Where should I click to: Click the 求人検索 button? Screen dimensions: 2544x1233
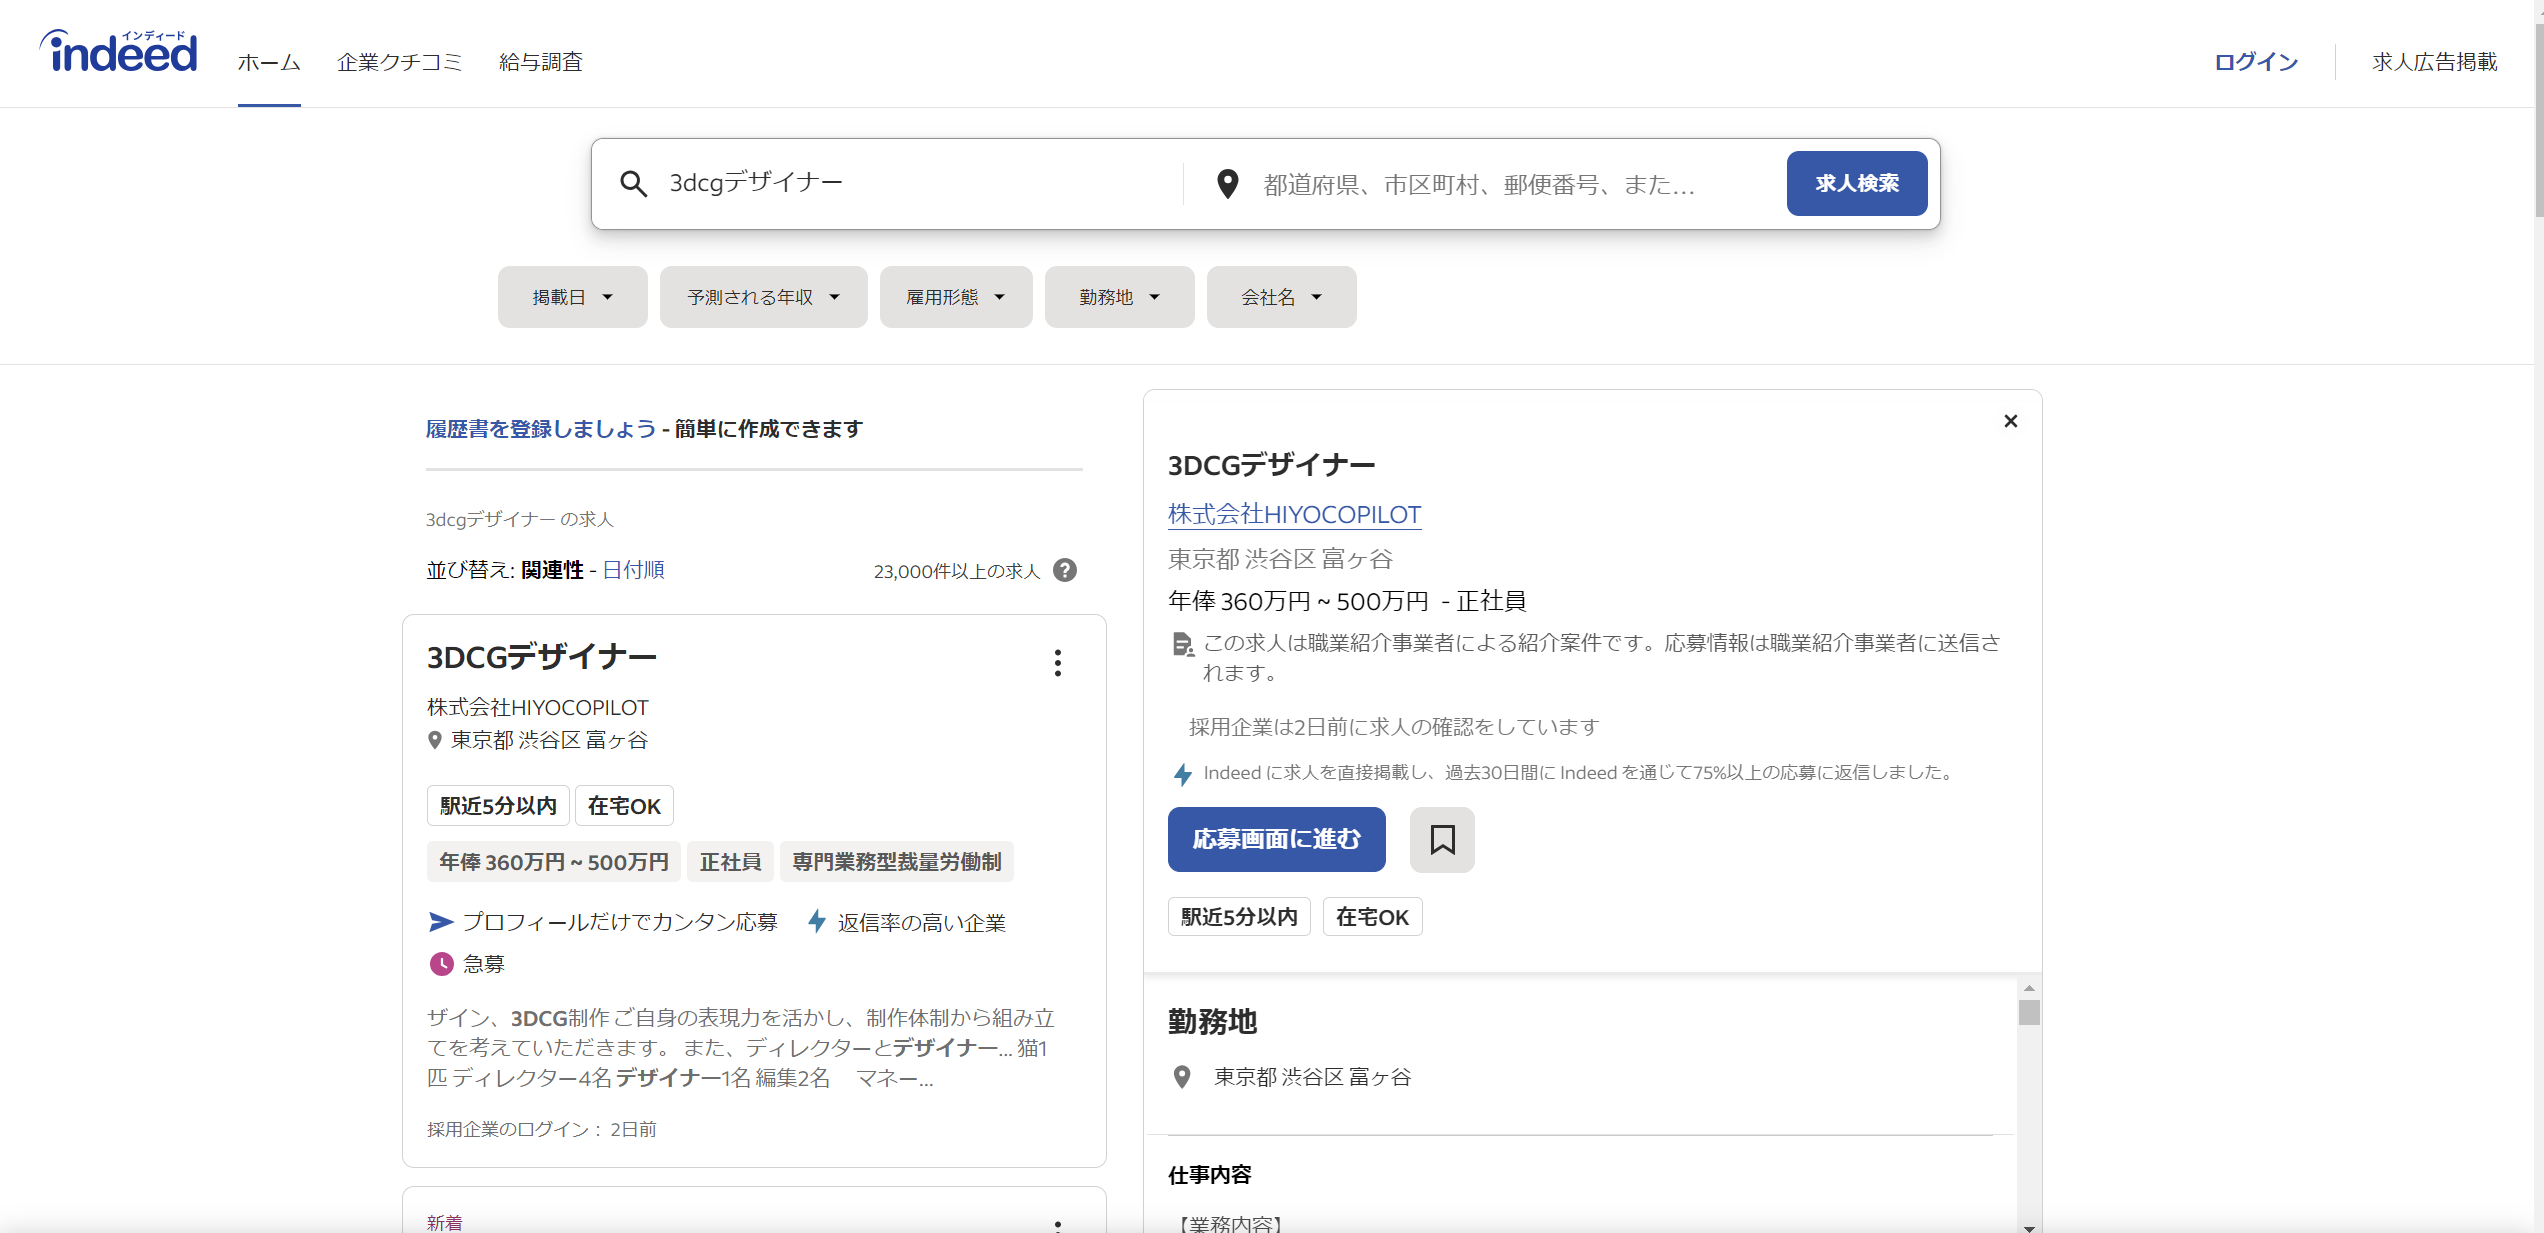tap(1857, 183)
